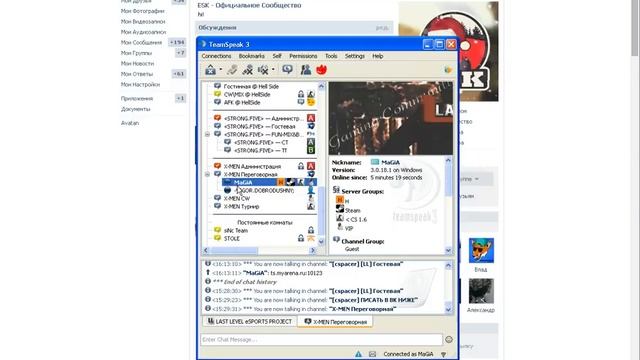
Task: Collapse the X-MEN Переговорная channel
Action: tap(207, 174)
